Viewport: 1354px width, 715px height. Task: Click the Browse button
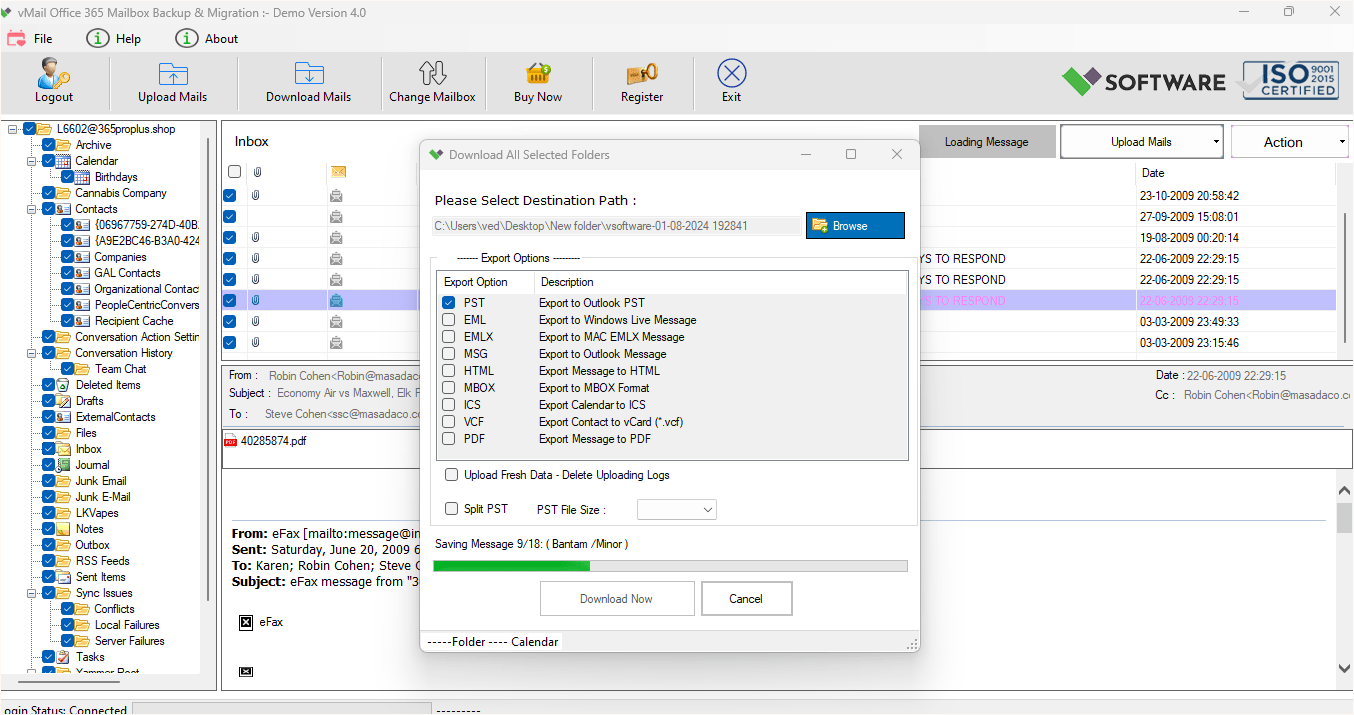click(x=855, y=226)
